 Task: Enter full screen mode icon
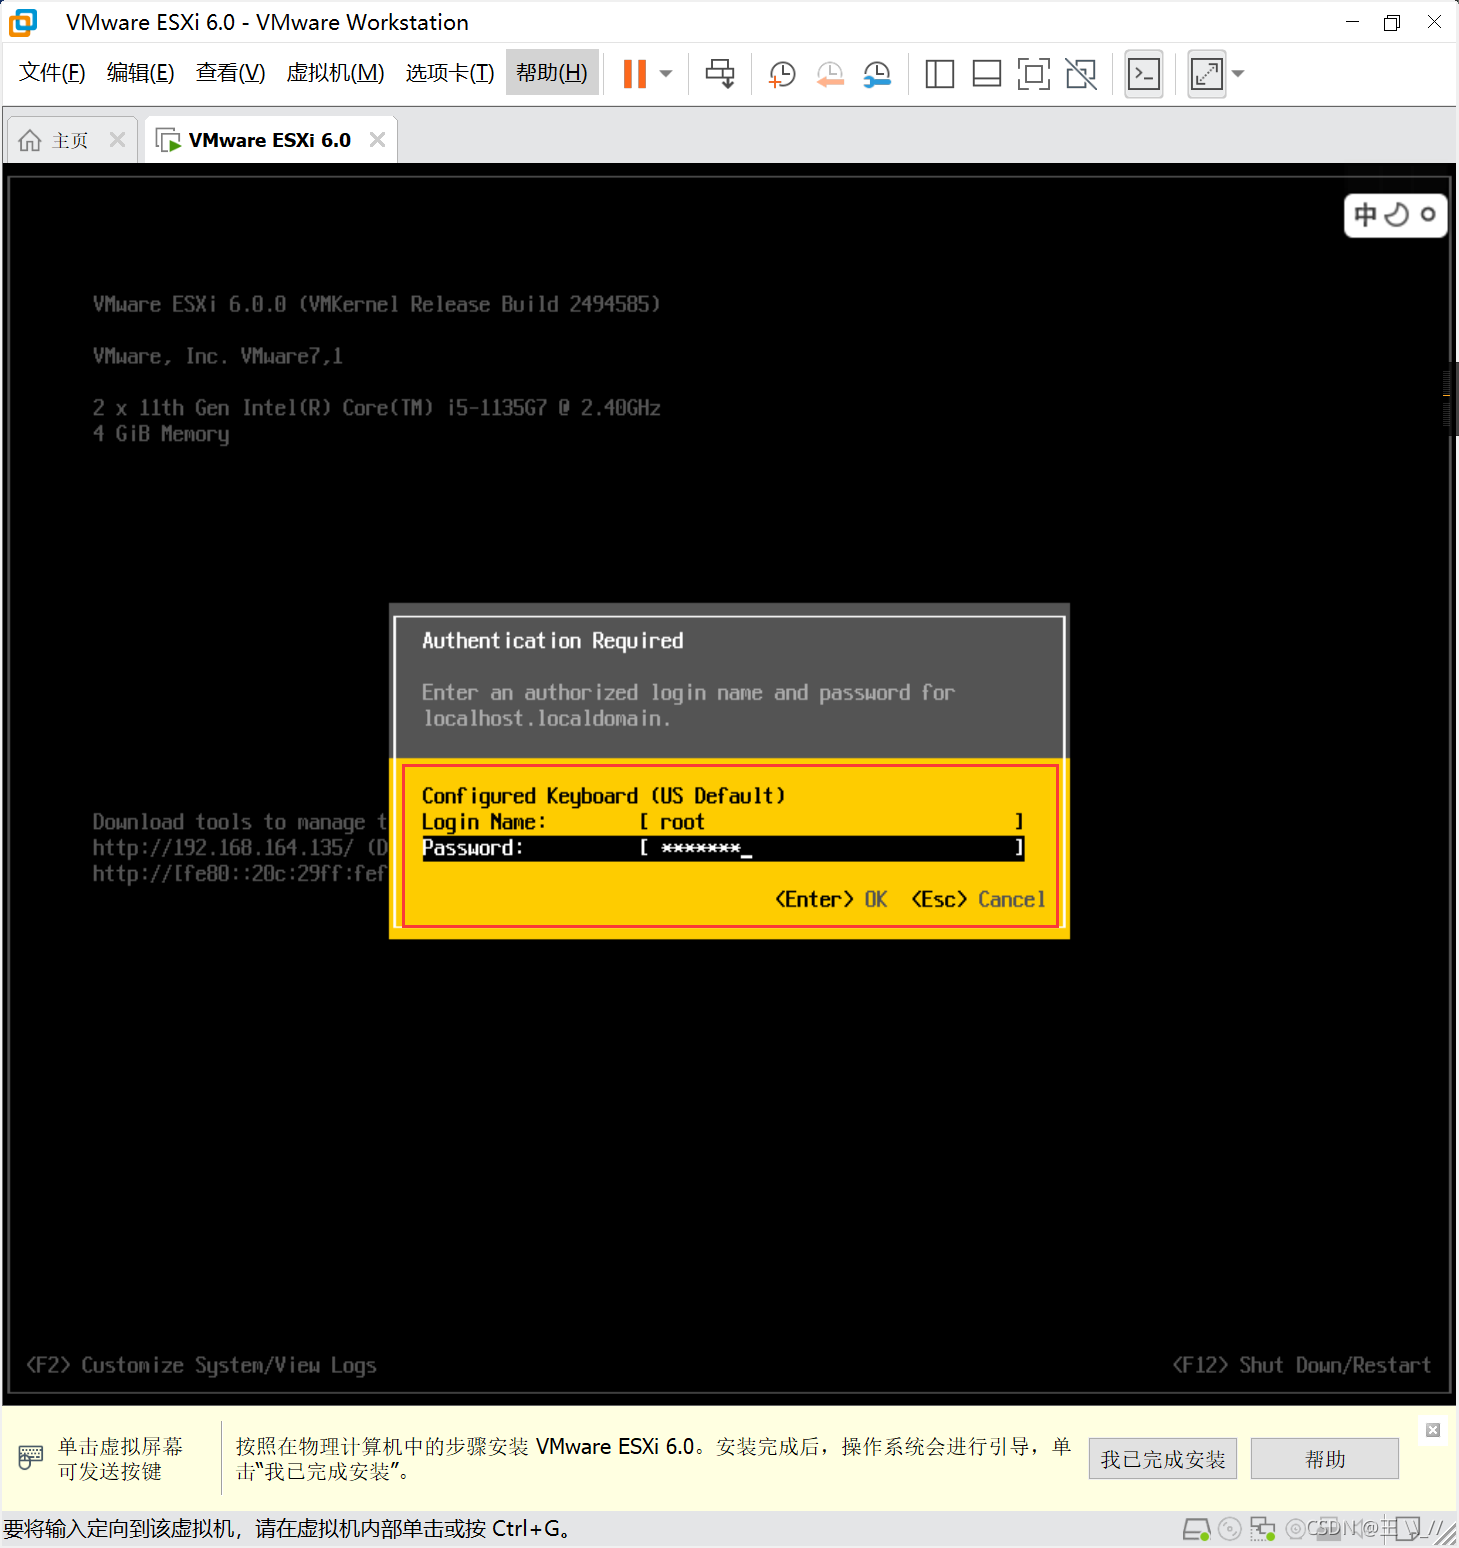pyautogui.click(x=1034, y=73)
